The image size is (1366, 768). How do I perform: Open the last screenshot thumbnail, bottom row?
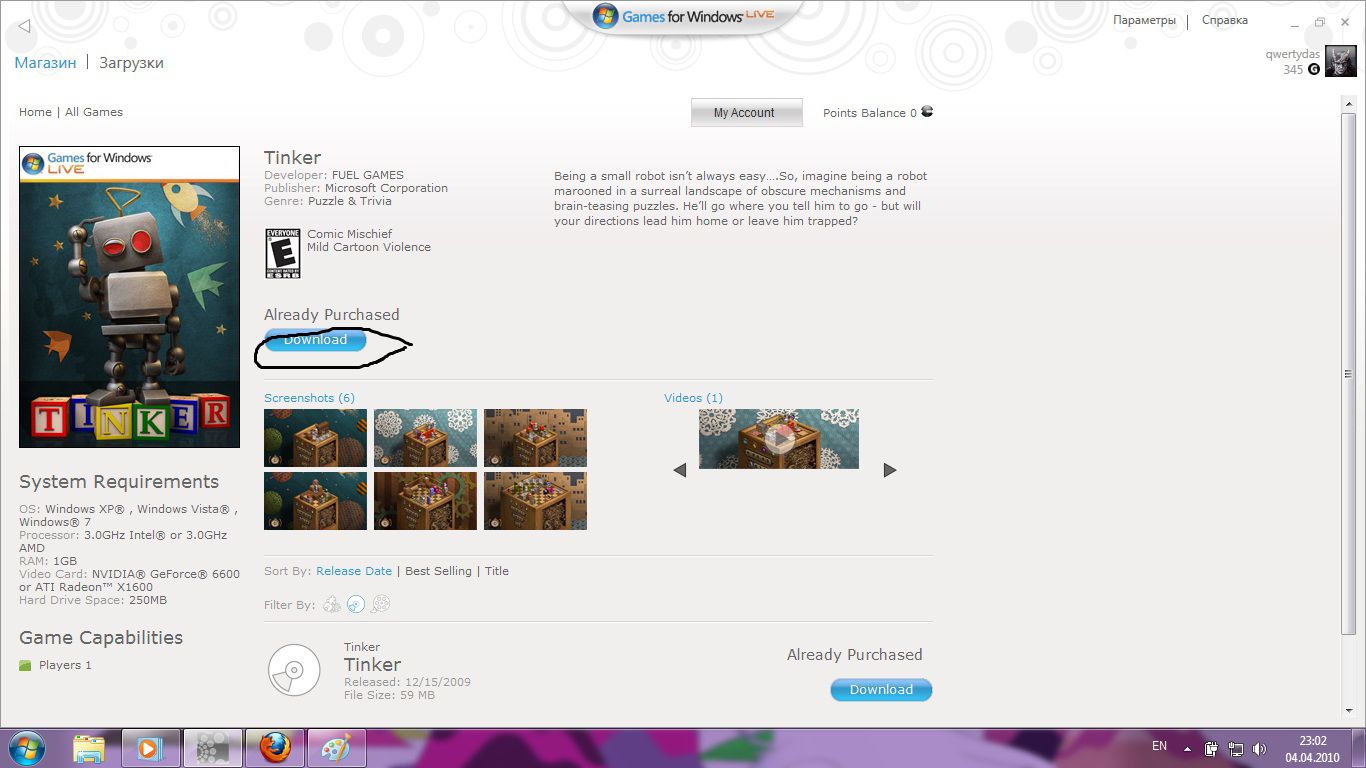pos(535,501)
